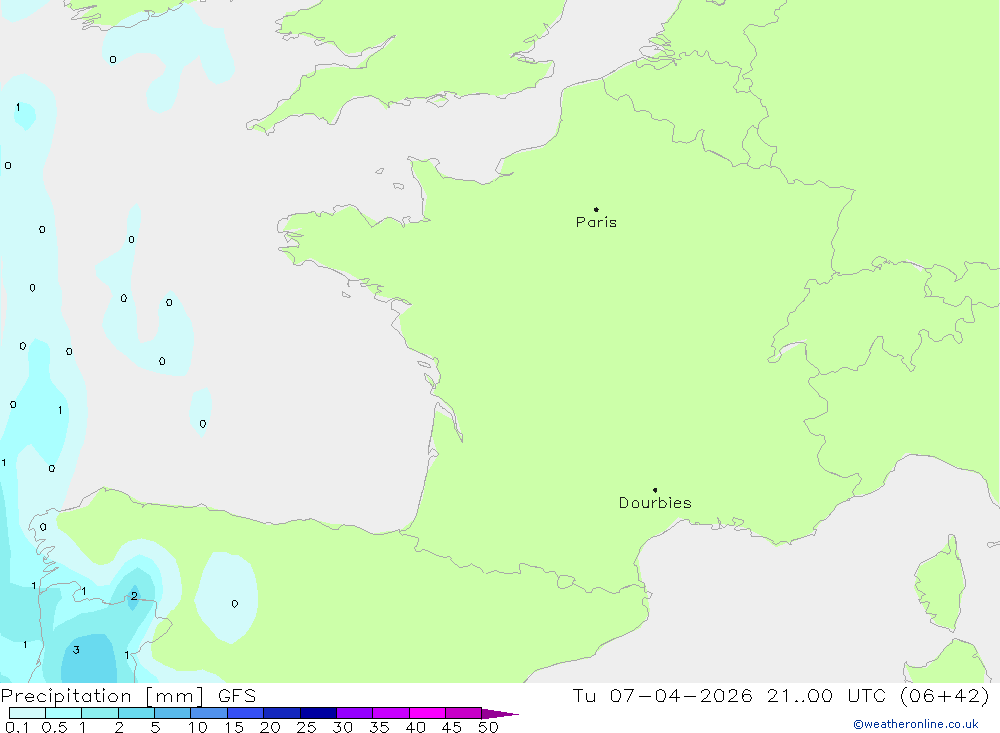This screenshot has width=1000, height=733.
Task: Pick the 45–50 mm legend swatch
Action: [x=464, y=713]
